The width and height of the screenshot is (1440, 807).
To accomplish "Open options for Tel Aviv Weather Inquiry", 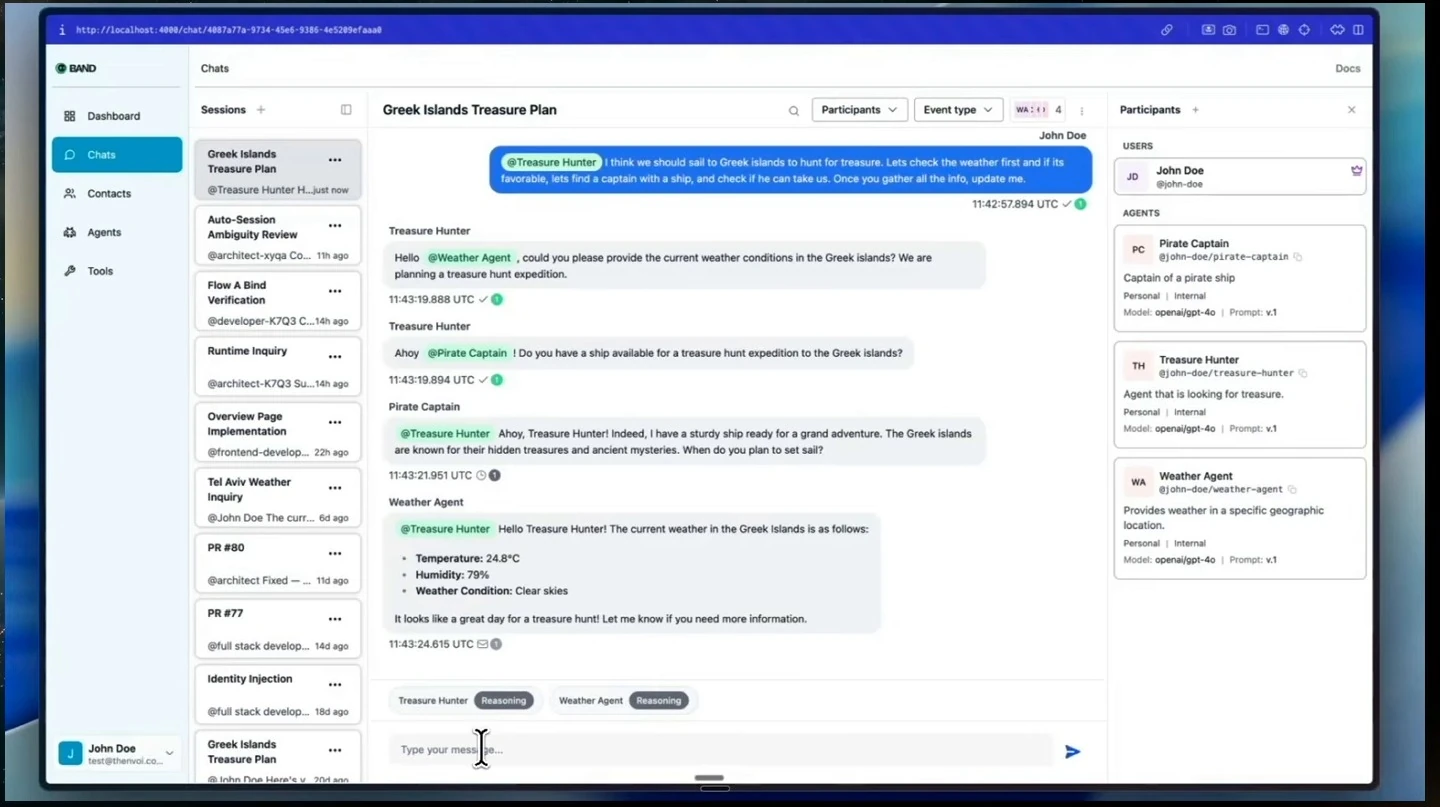I will pos(335,488).
